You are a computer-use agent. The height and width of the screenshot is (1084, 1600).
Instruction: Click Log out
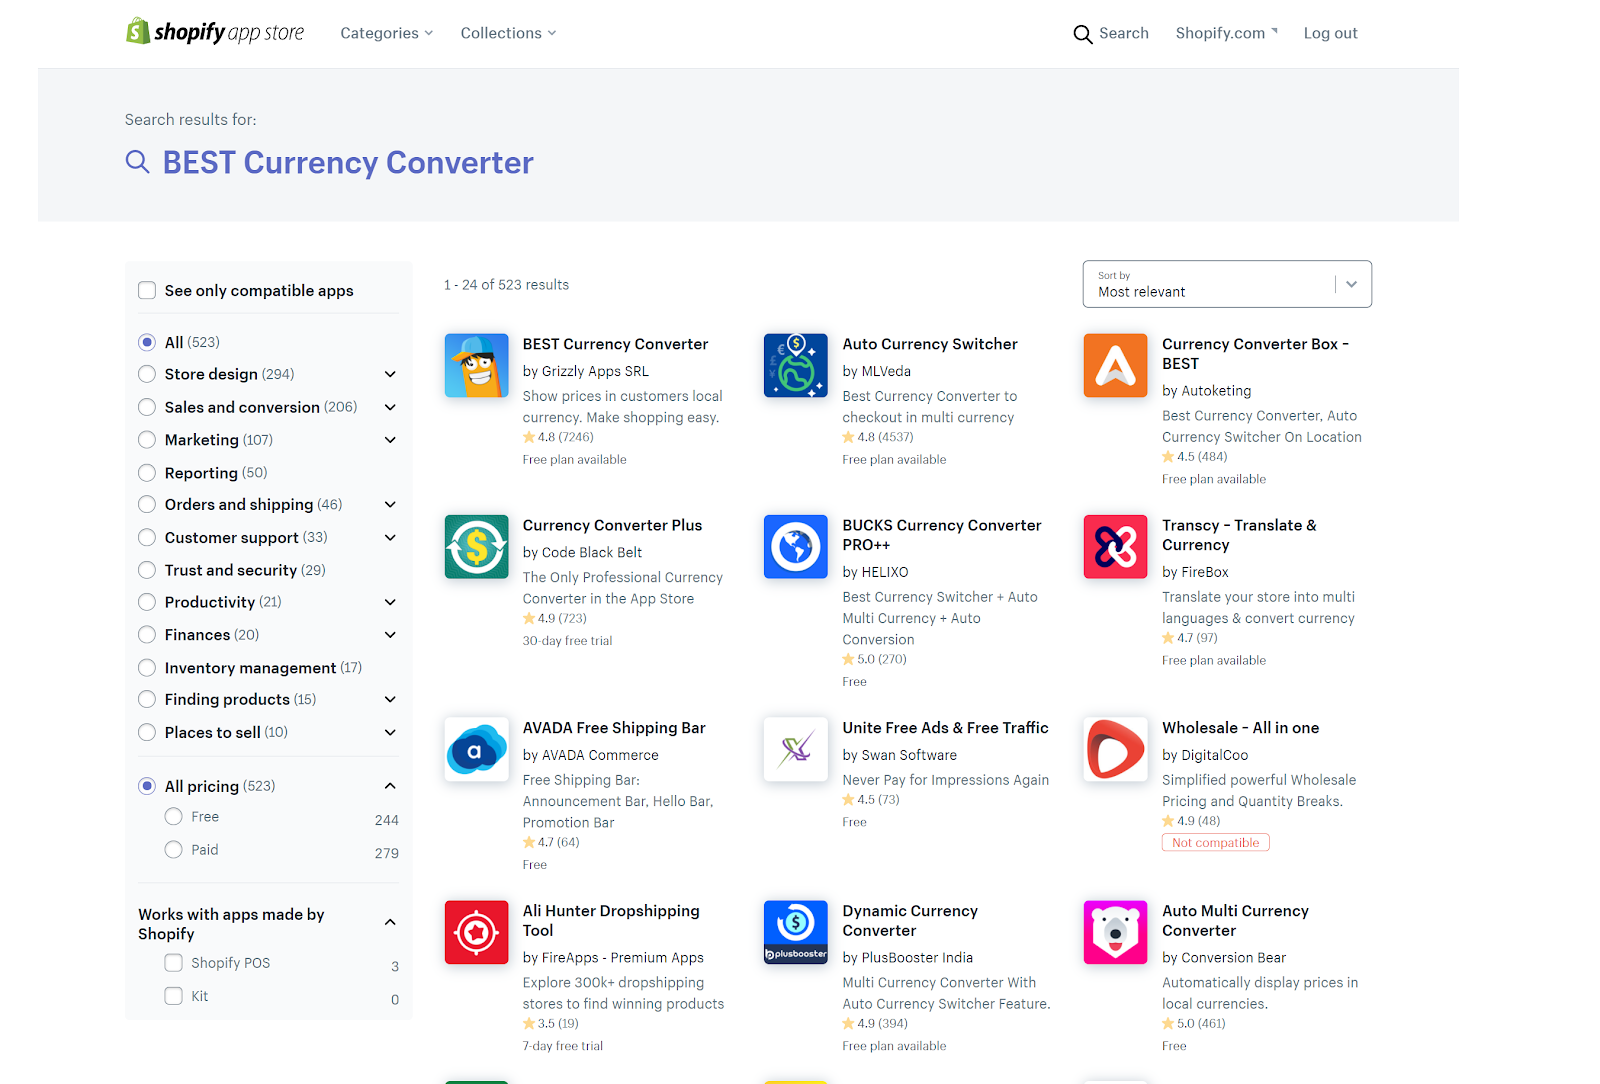click(x=1330, y=33)
